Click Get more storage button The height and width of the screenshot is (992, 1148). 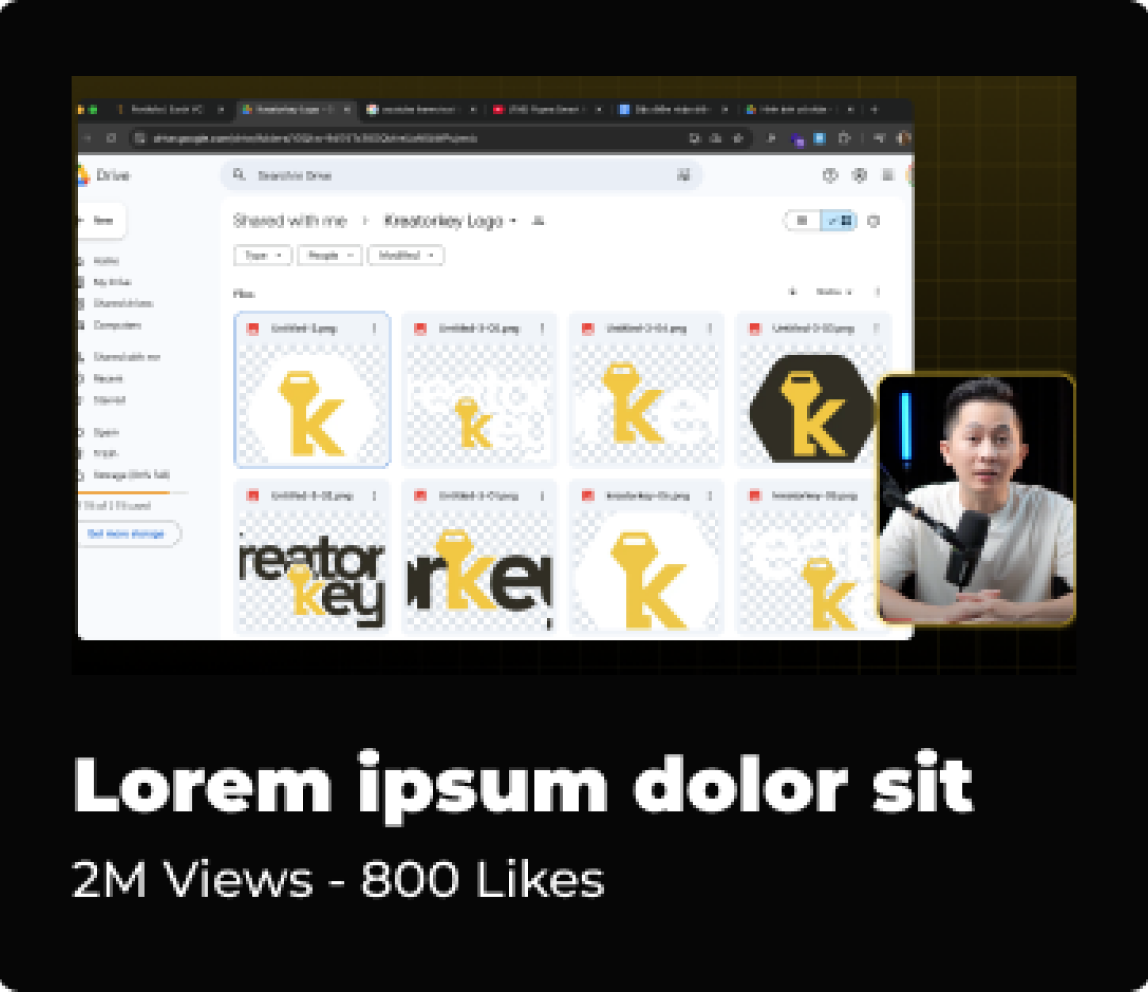coord(129,533)
